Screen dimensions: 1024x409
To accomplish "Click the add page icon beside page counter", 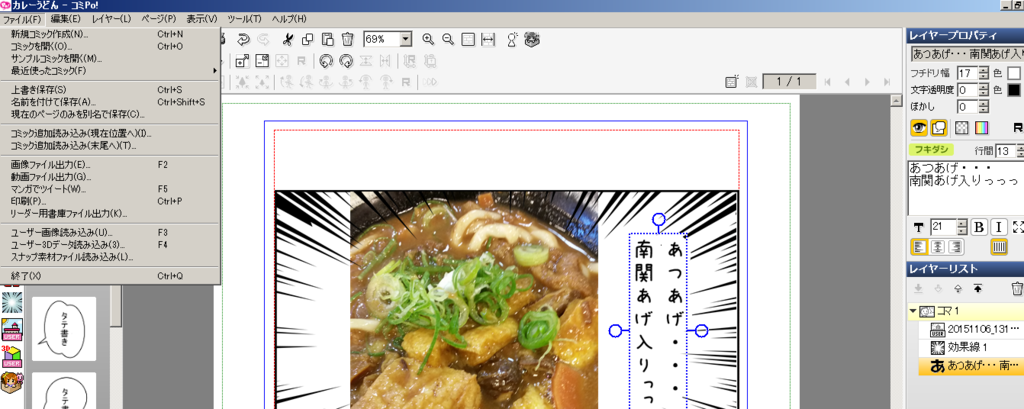I will pos(732,82).
